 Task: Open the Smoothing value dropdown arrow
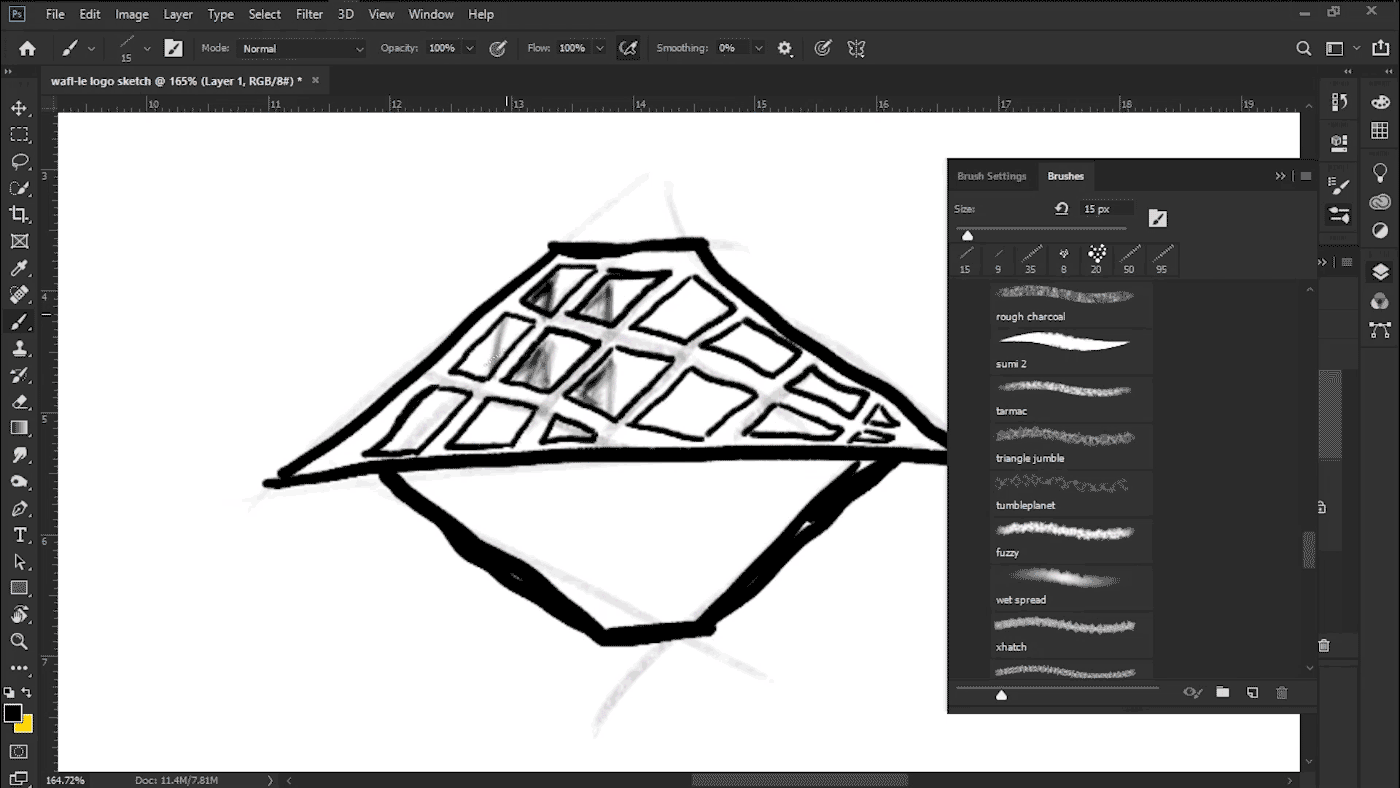tap(758, 48)
